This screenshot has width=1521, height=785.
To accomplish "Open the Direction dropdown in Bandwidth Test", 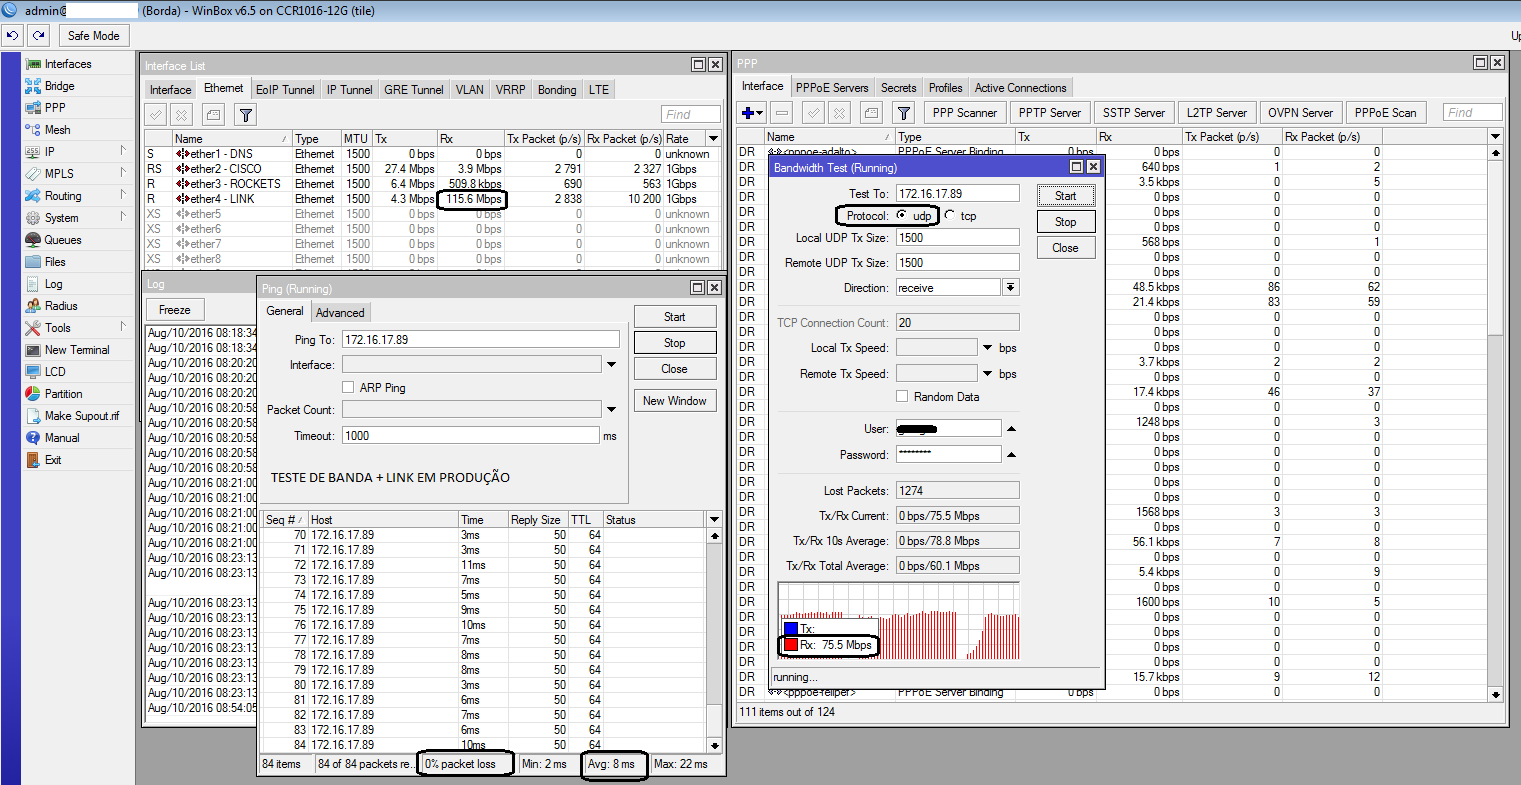I will [1011, 288].
